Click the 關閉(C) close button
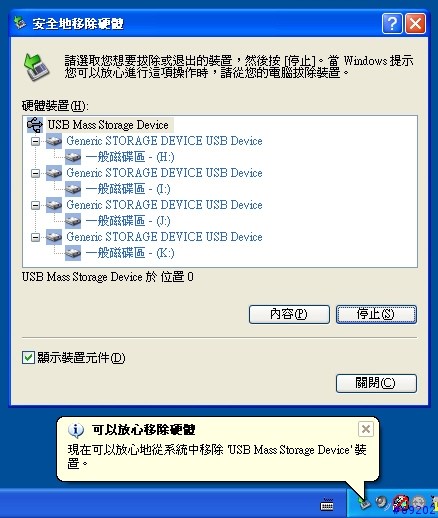438x518 pixels. [x=376, y=383]
